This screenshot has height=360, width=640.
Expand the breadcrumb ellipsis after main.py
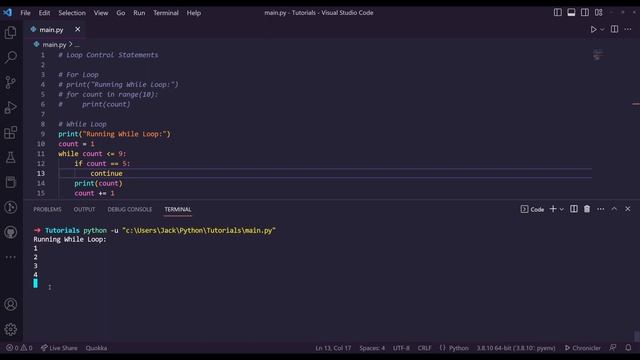coord(77,45)
